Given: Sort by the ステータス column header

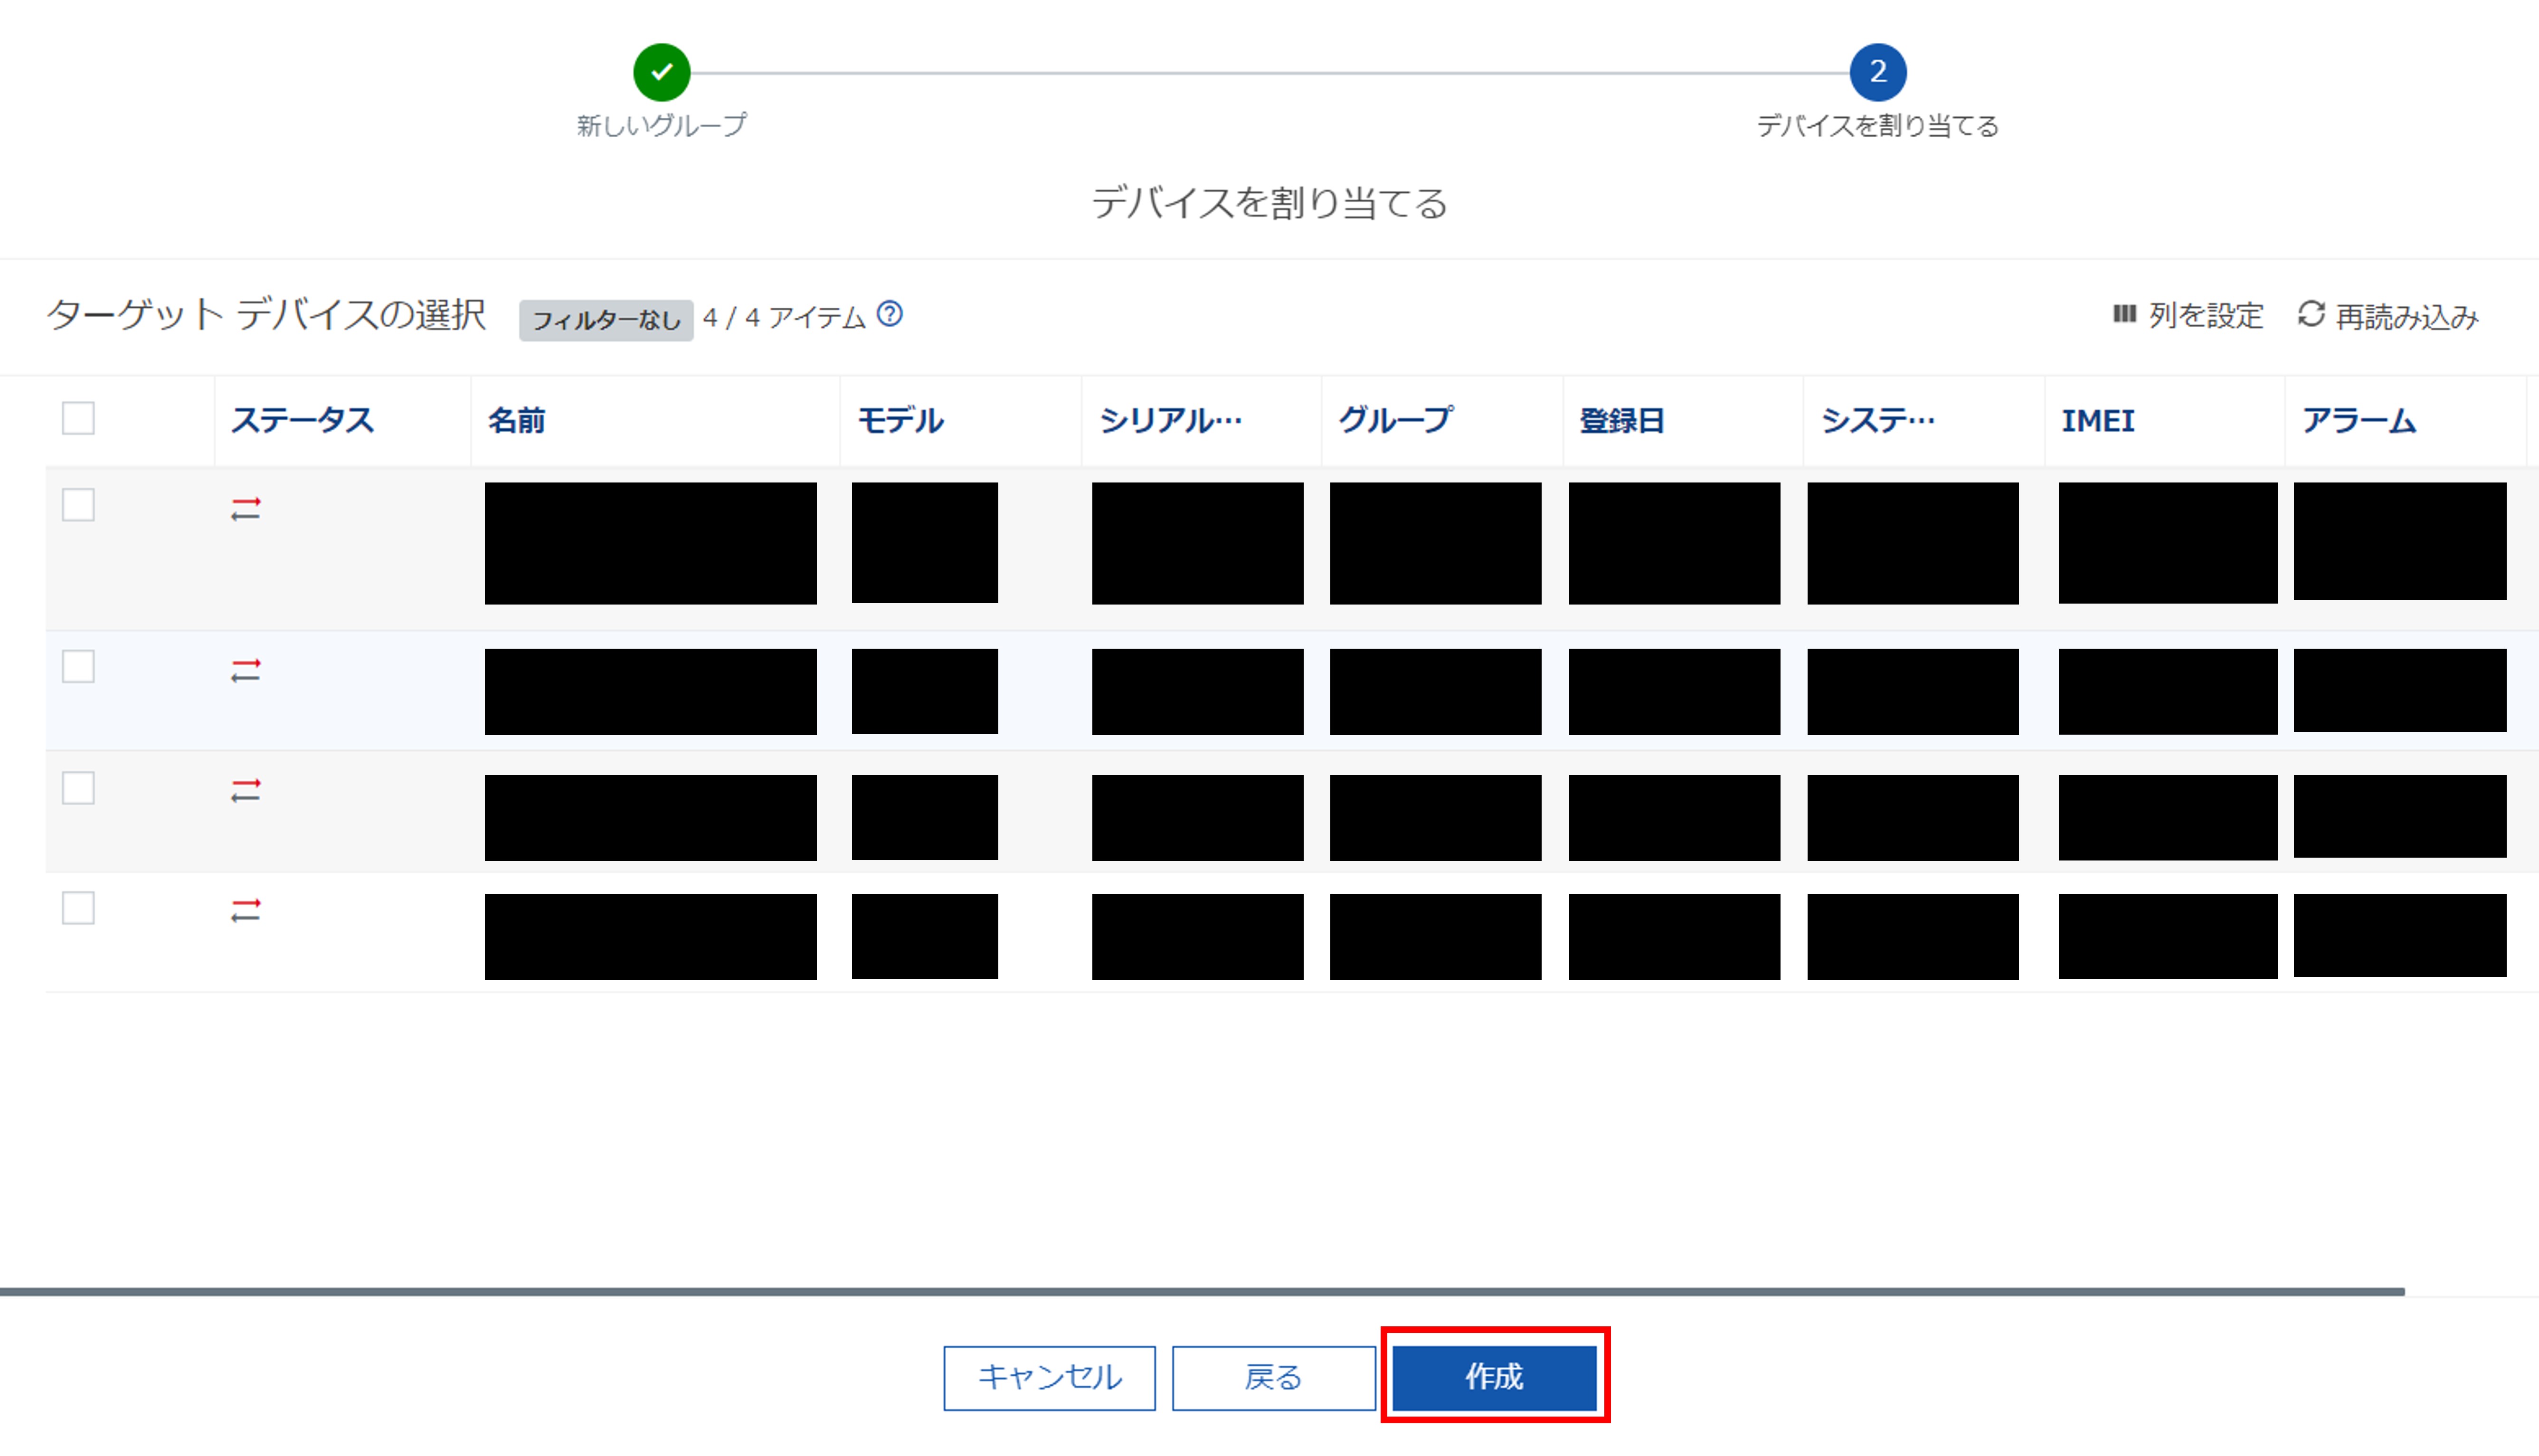Looking at the screenshot, I should (x=302, y=420).
